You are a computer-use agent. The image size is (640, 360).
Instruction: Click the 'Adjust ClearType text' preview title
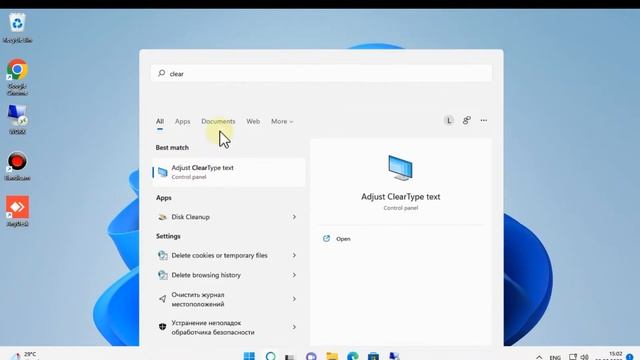point(400,197)
